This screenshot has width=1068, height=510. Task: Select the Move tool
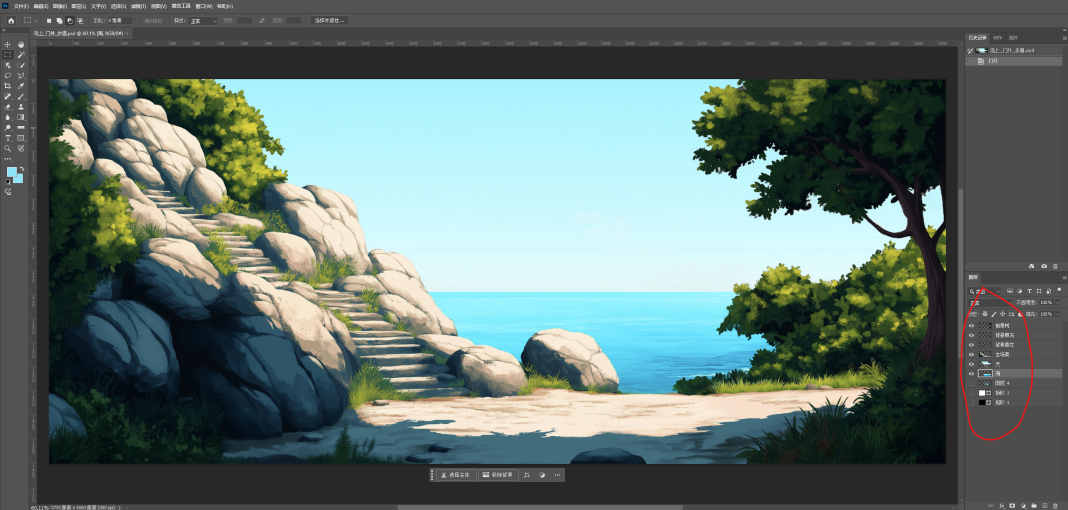(x=8, y=45)
